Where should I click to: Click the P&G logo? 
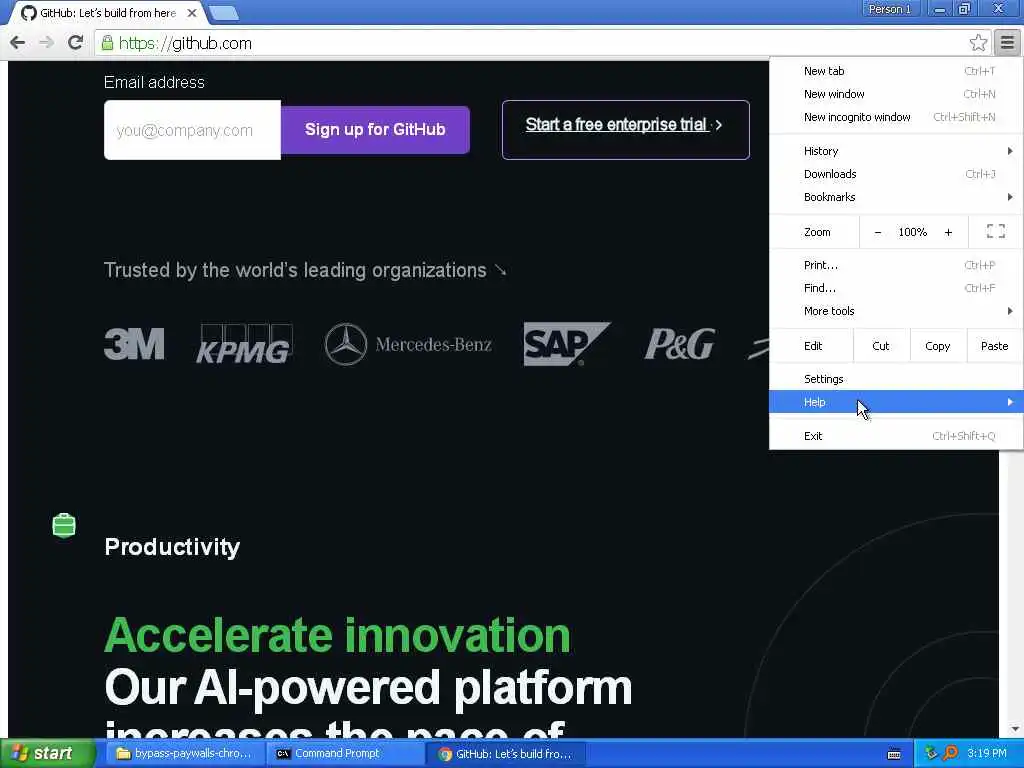pyautogui.click(x=680, y=344)
